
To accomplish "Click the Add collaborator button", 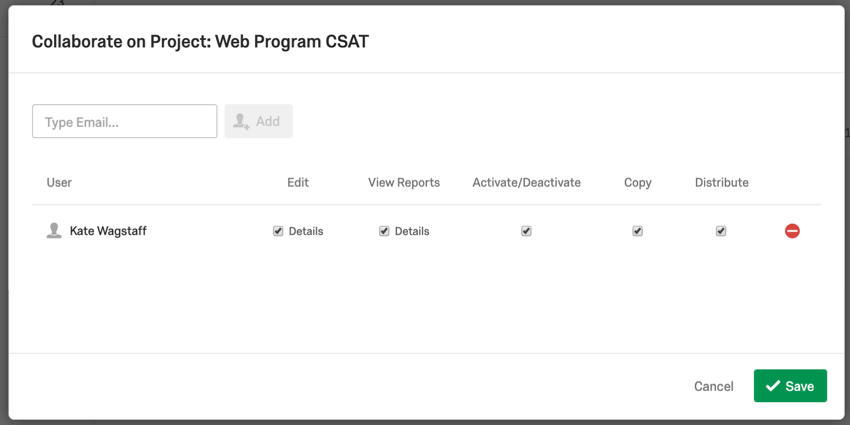I will click(x=259, y=121).
